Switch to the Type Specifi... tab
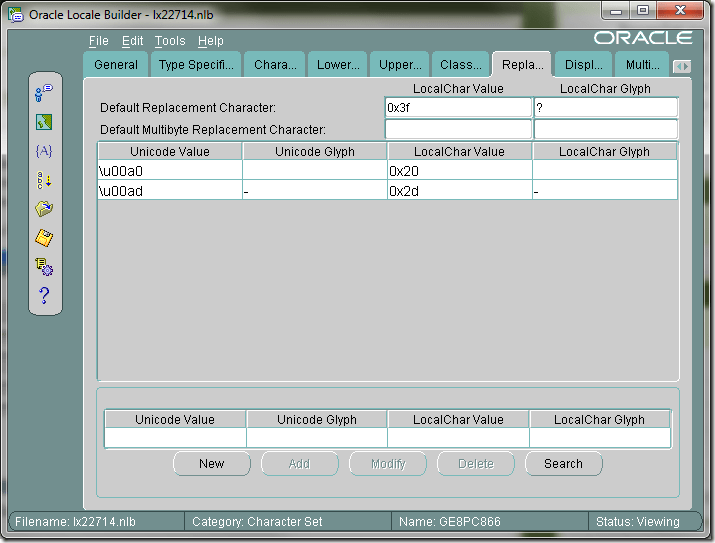The height and width of the screenshot is (543, 715). pos(196,65)
